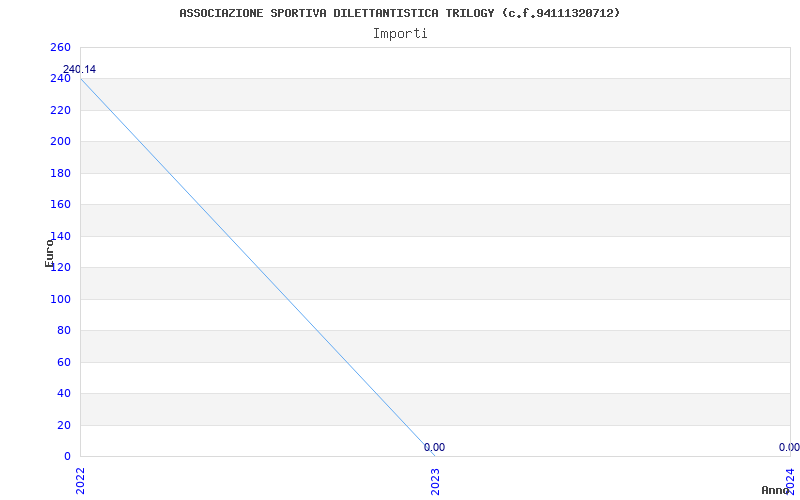Click the 220 y-axis tick label

click(60, 110)
